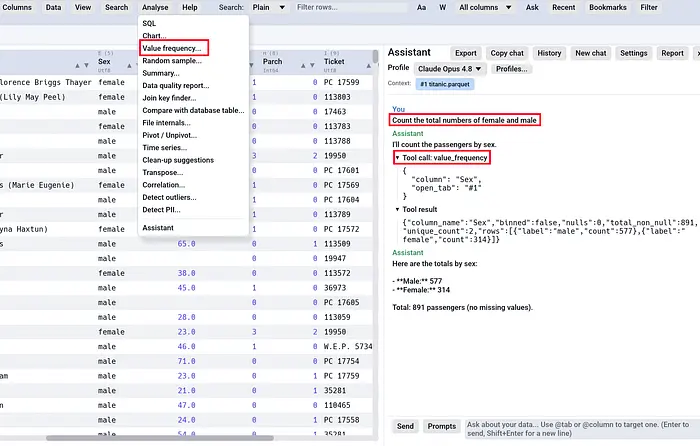Sort the Sex column ascending
This screenshot has width=700, height=446.
click(x=129, y=65)
